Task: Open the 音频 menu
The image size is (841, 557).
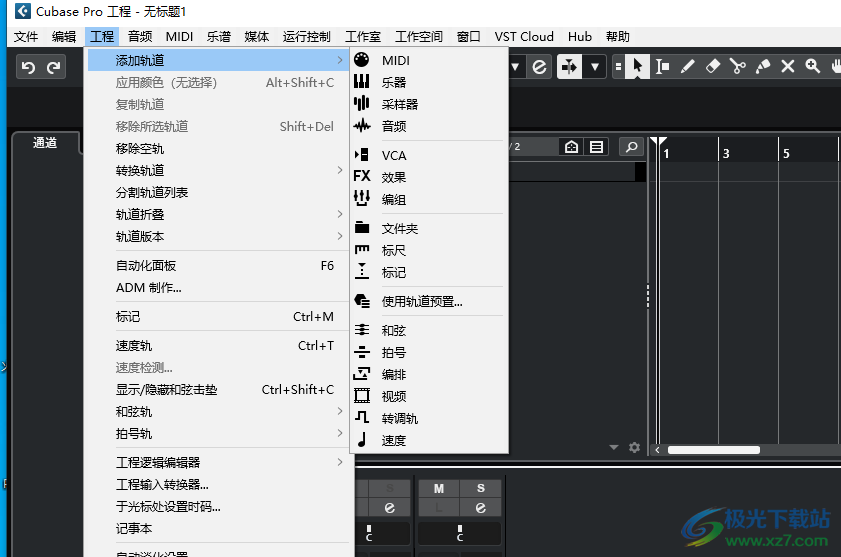Action: (140, 36)
